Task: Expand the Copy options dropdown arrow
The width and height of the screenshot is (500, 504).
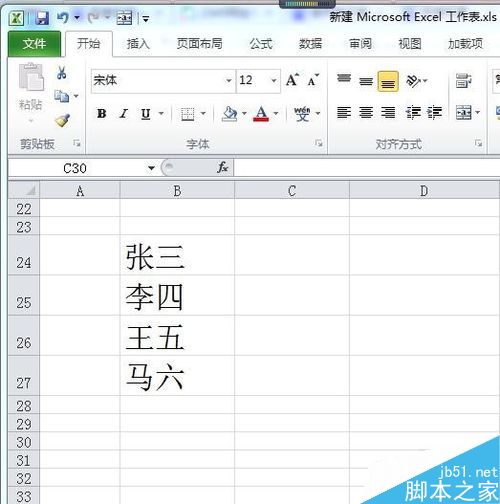Action: [x=76, y=96]
